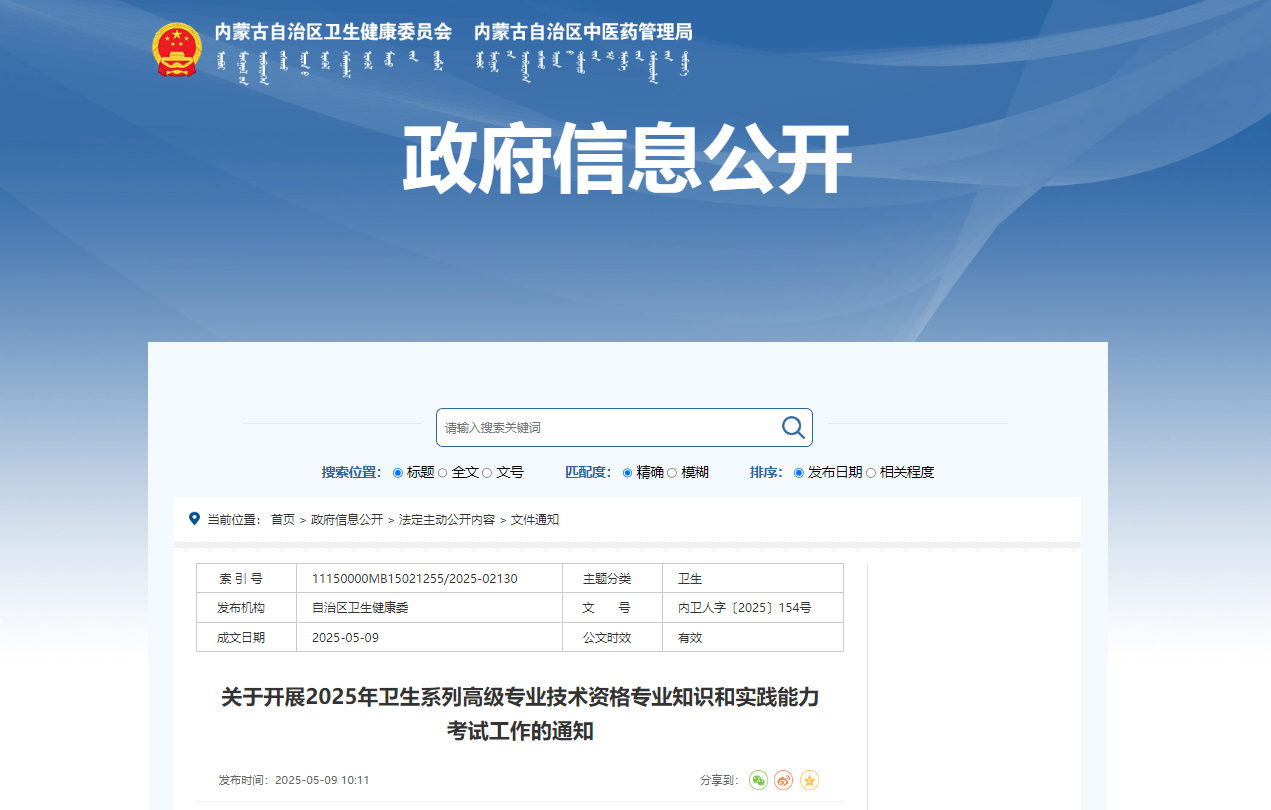Image resolution: width=1271 pixels, height=810 pixels.
Task: Open 首页 breadcrumb link
Action: (283, 520)
